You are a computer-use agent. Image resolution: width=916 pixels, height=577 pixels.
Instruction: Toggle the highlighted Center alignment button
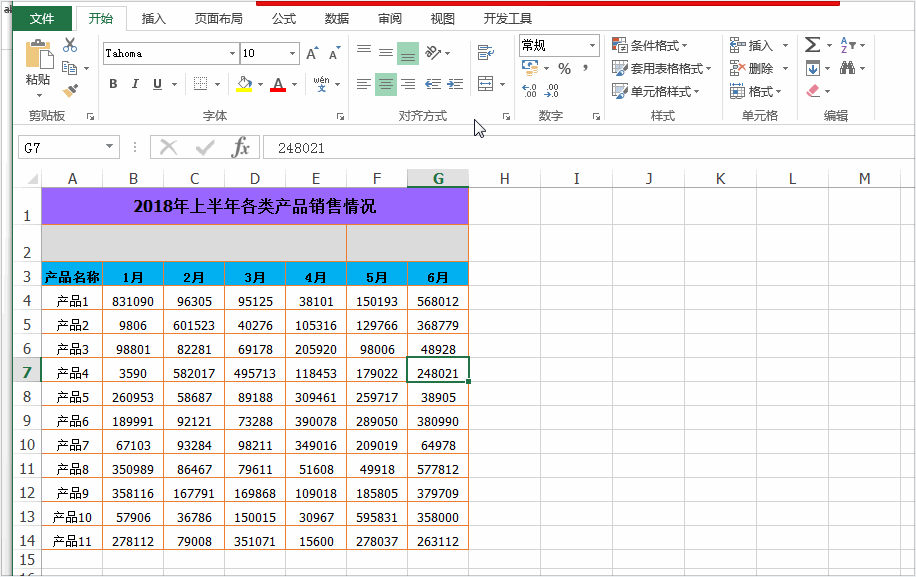click(x=386, y=84)
